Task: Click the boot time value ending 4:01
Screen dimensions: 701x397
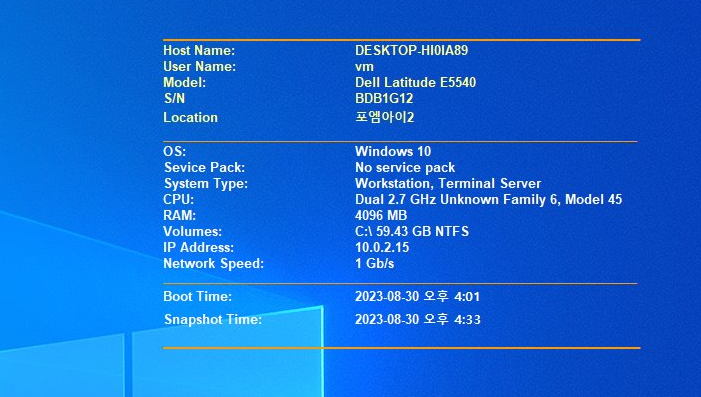Action: click(417, 296)
